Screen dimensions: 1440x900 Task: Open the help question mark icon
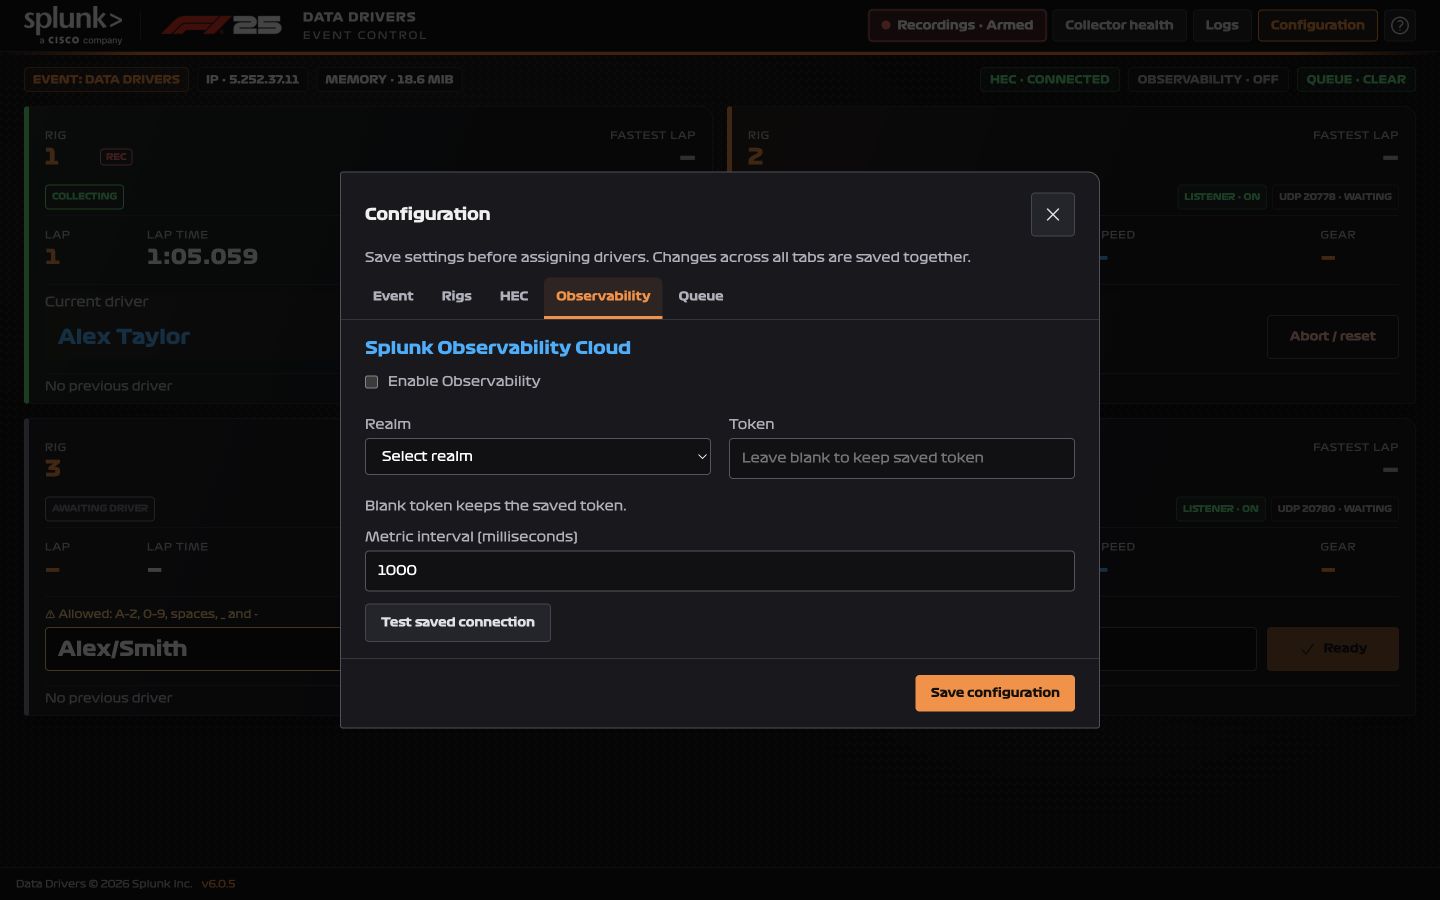coord(1400,25)
